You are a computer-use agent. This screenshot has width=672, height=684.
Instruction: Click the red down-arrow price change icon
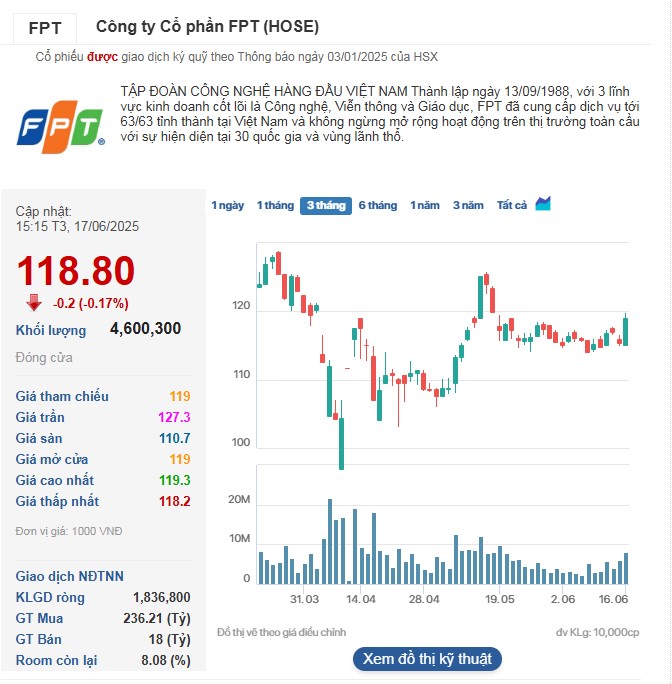tap(34, 303)
